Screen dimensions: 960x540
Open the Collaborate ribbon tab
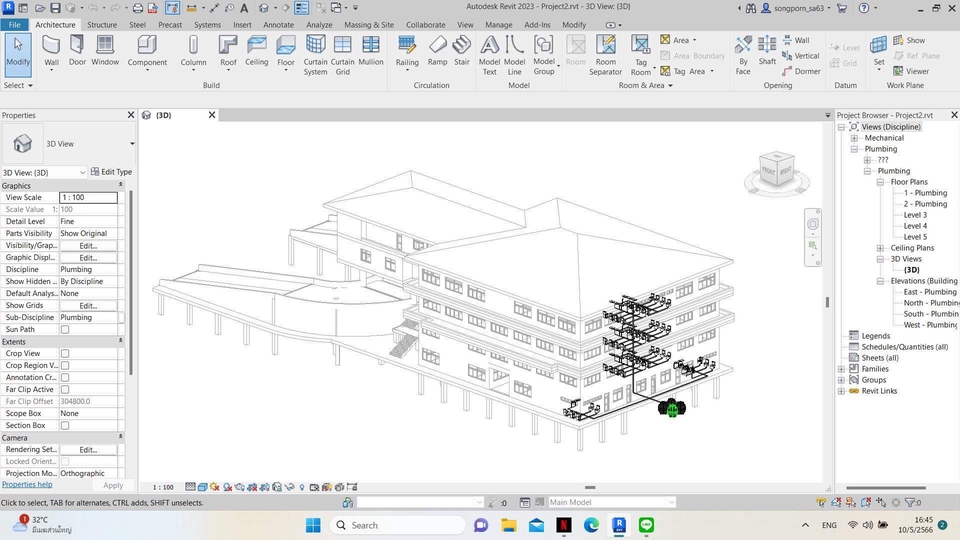[426, 24]
